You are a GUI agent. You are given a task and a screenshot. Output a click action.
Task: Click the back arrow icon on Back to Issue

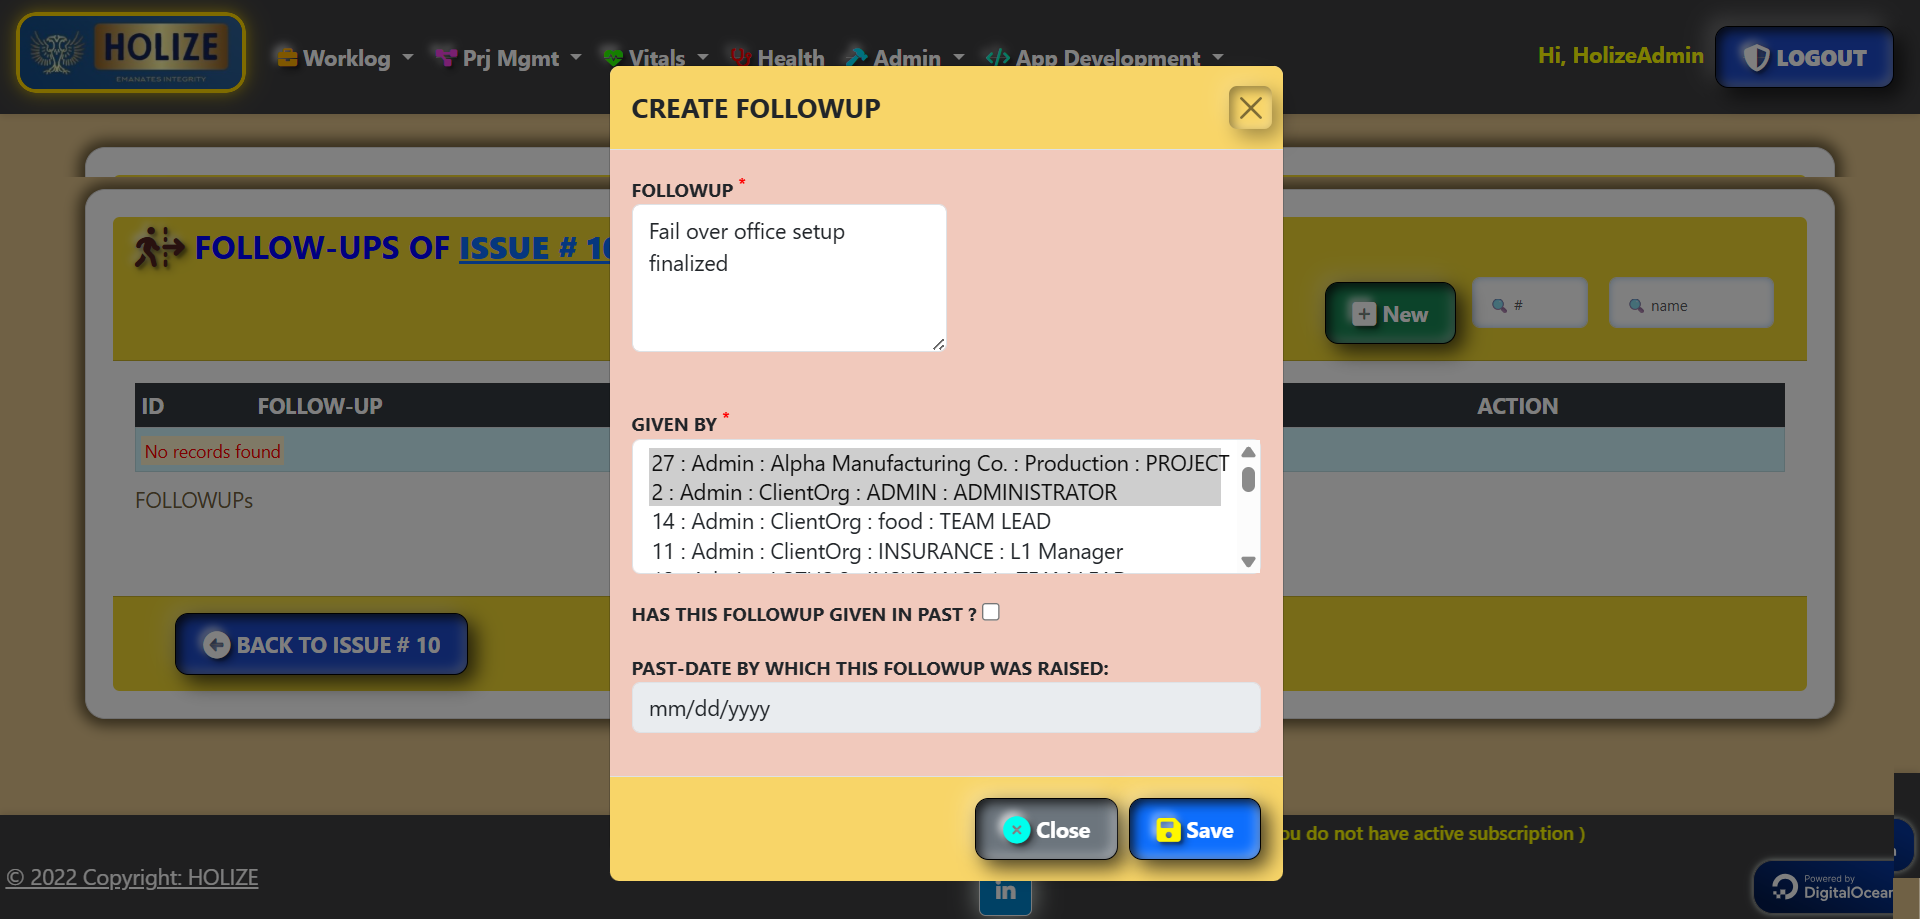216,645
